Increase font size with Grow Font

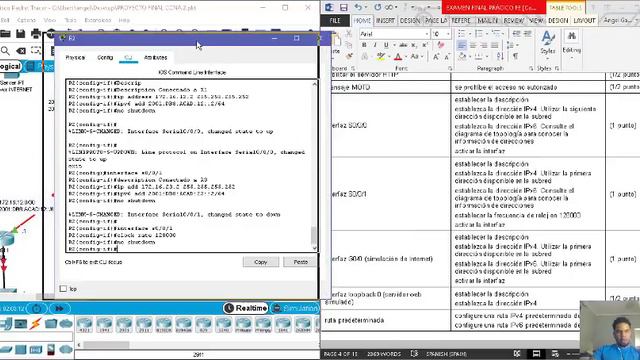436,57
